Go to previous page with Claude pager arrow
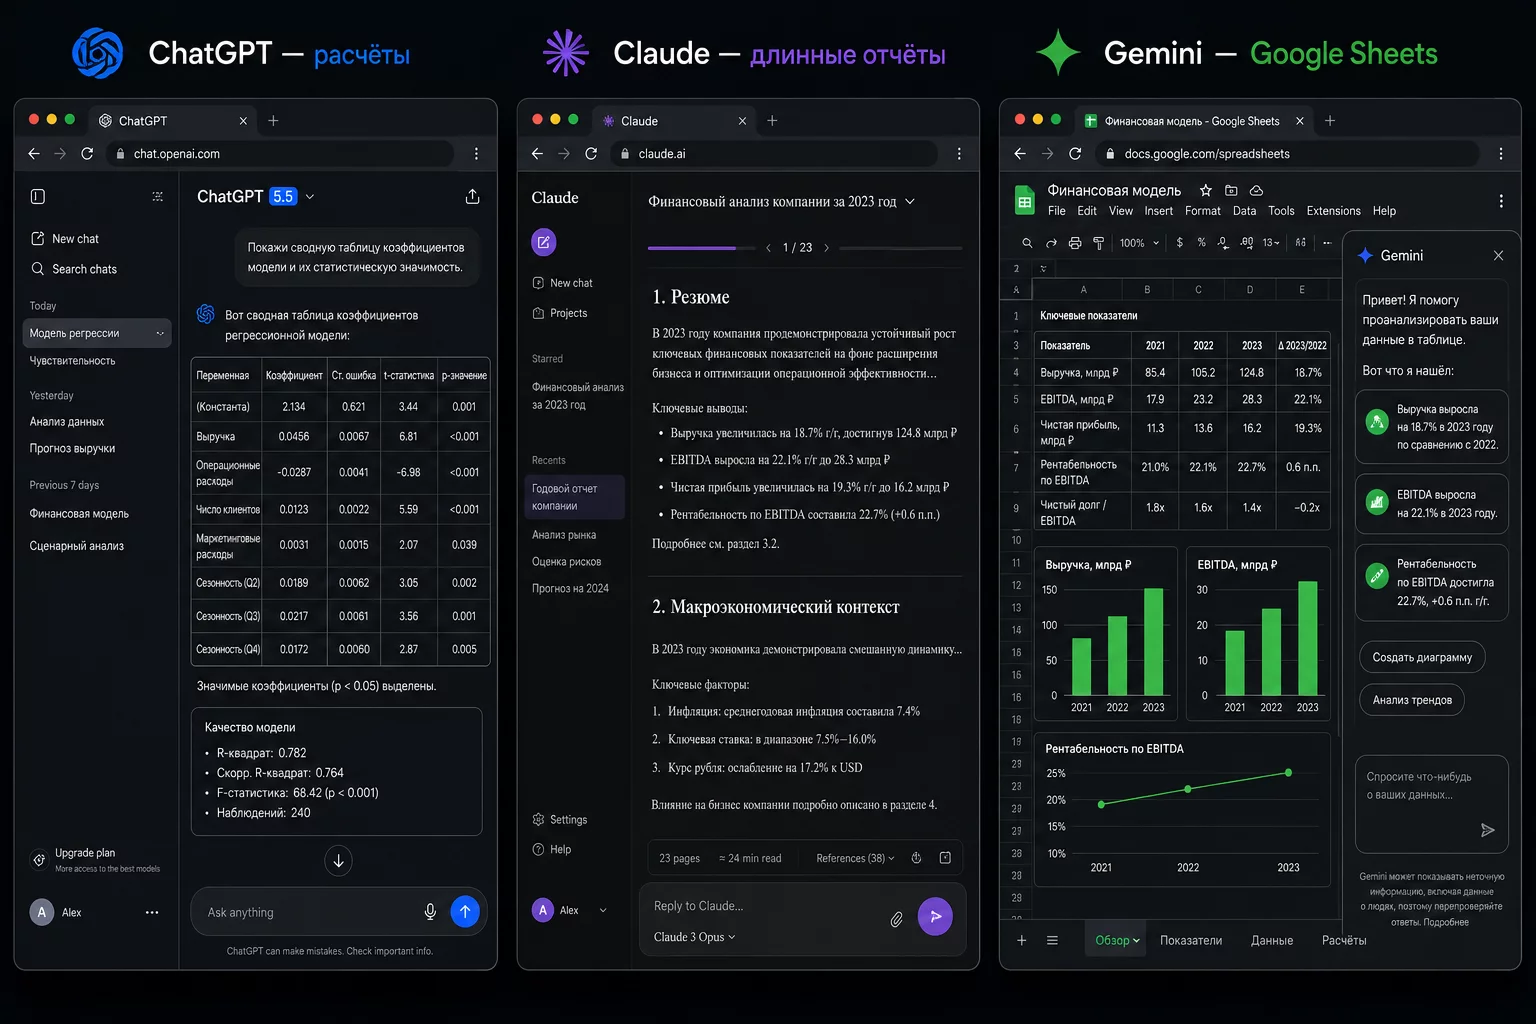The width and height of the screenshot is (1536, 1024). [x=768, y=248]
